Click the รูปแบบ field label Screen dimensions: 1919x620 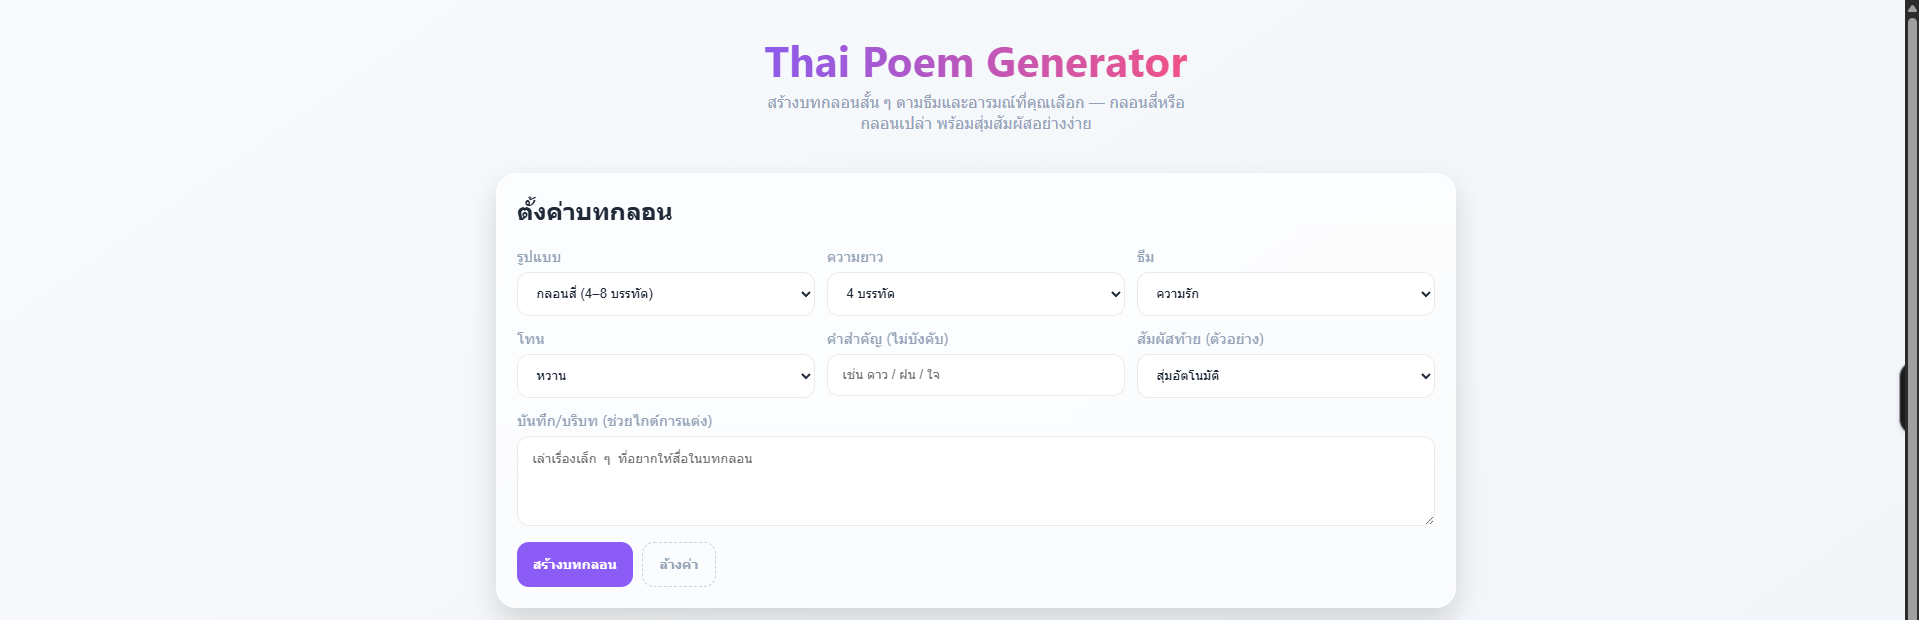click(x=539, y=257)
